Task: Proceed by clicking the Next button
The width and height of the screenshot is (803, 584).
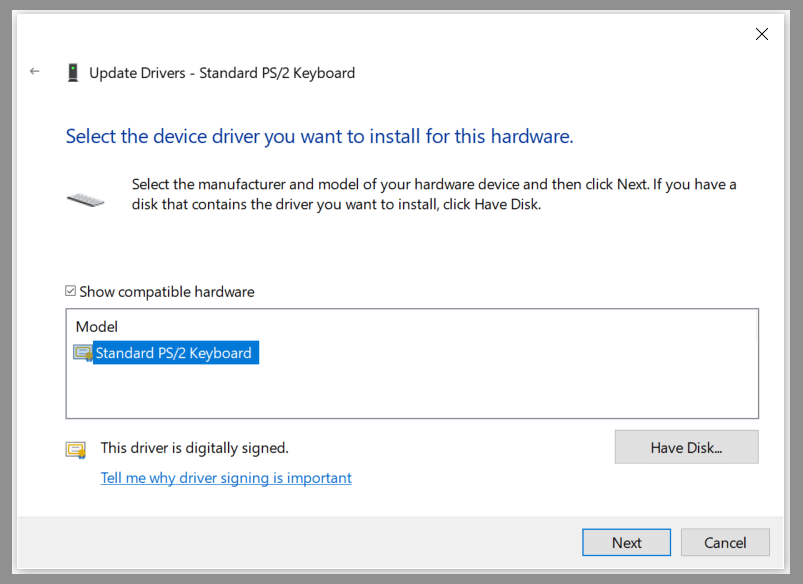Action: click(x=626, y=542)
